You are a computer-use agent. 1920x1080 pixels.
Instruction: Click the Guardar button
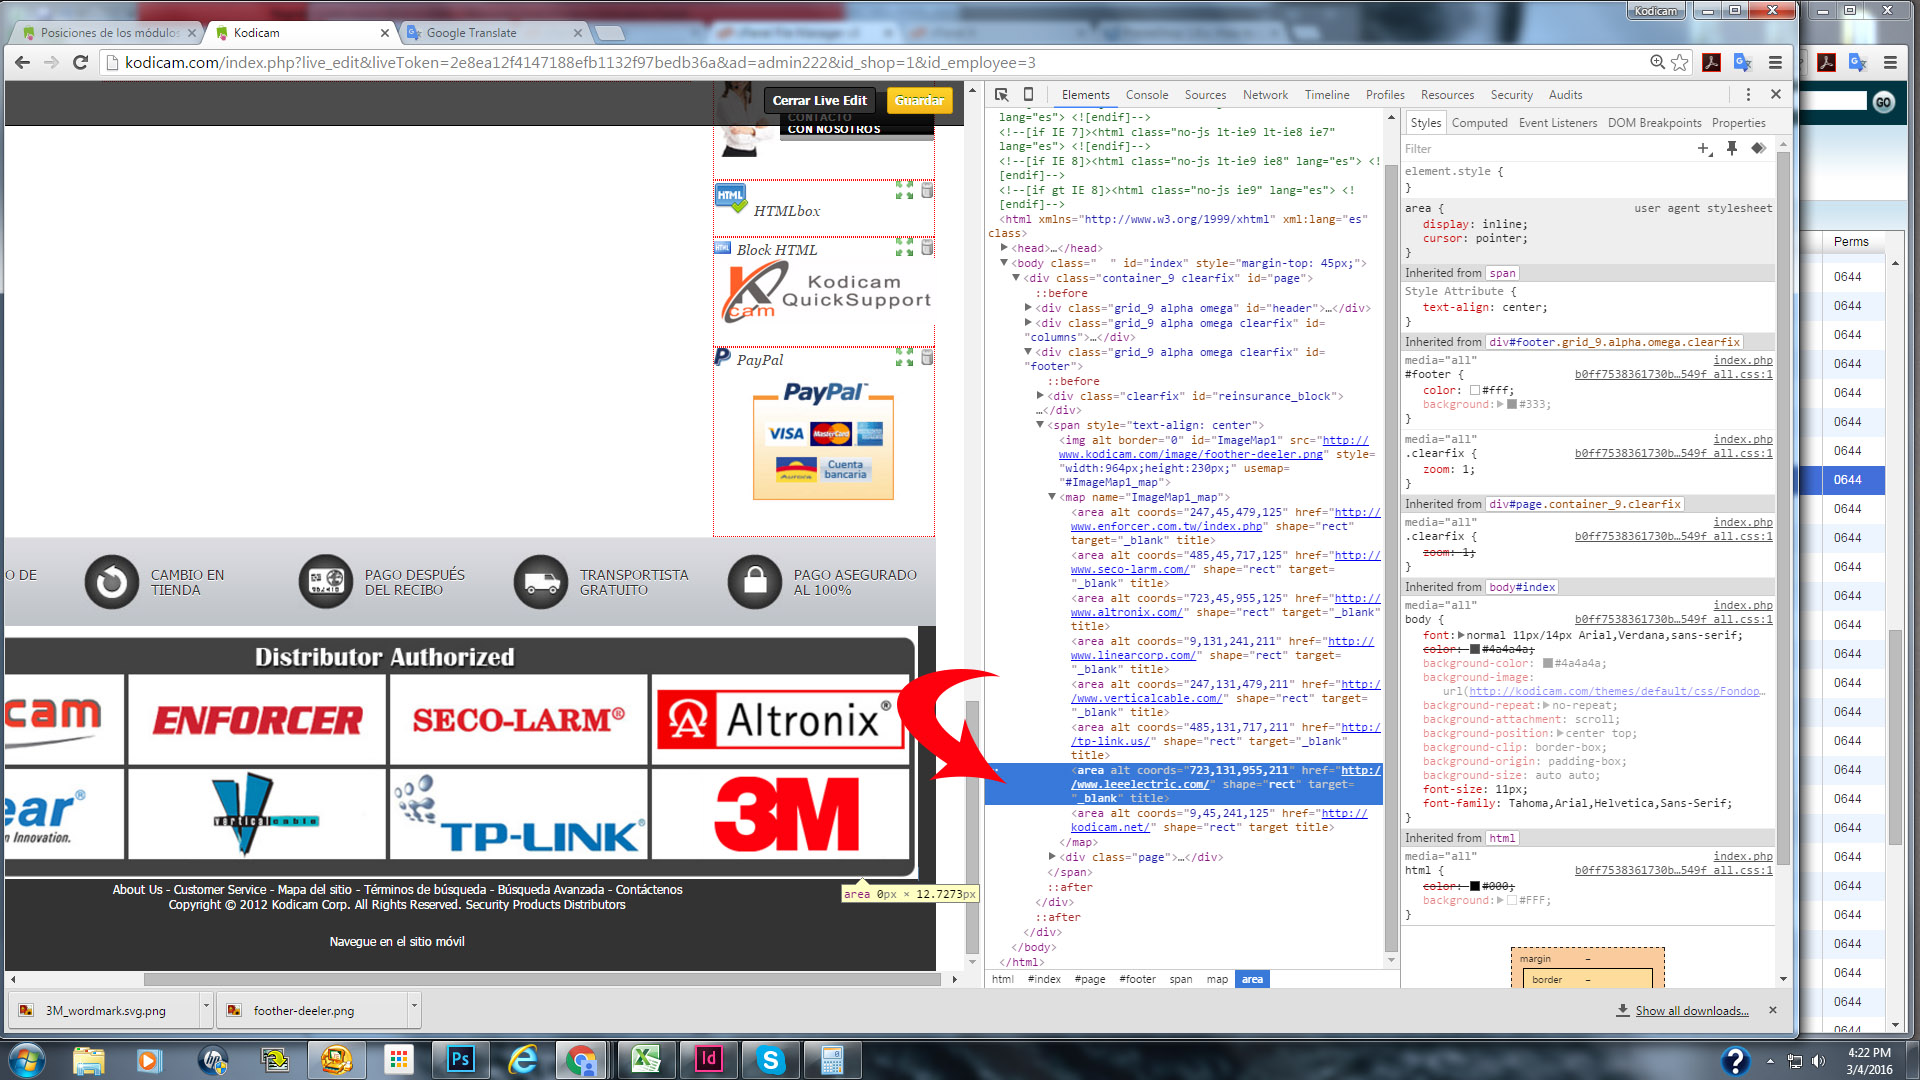tap(919, 100)
